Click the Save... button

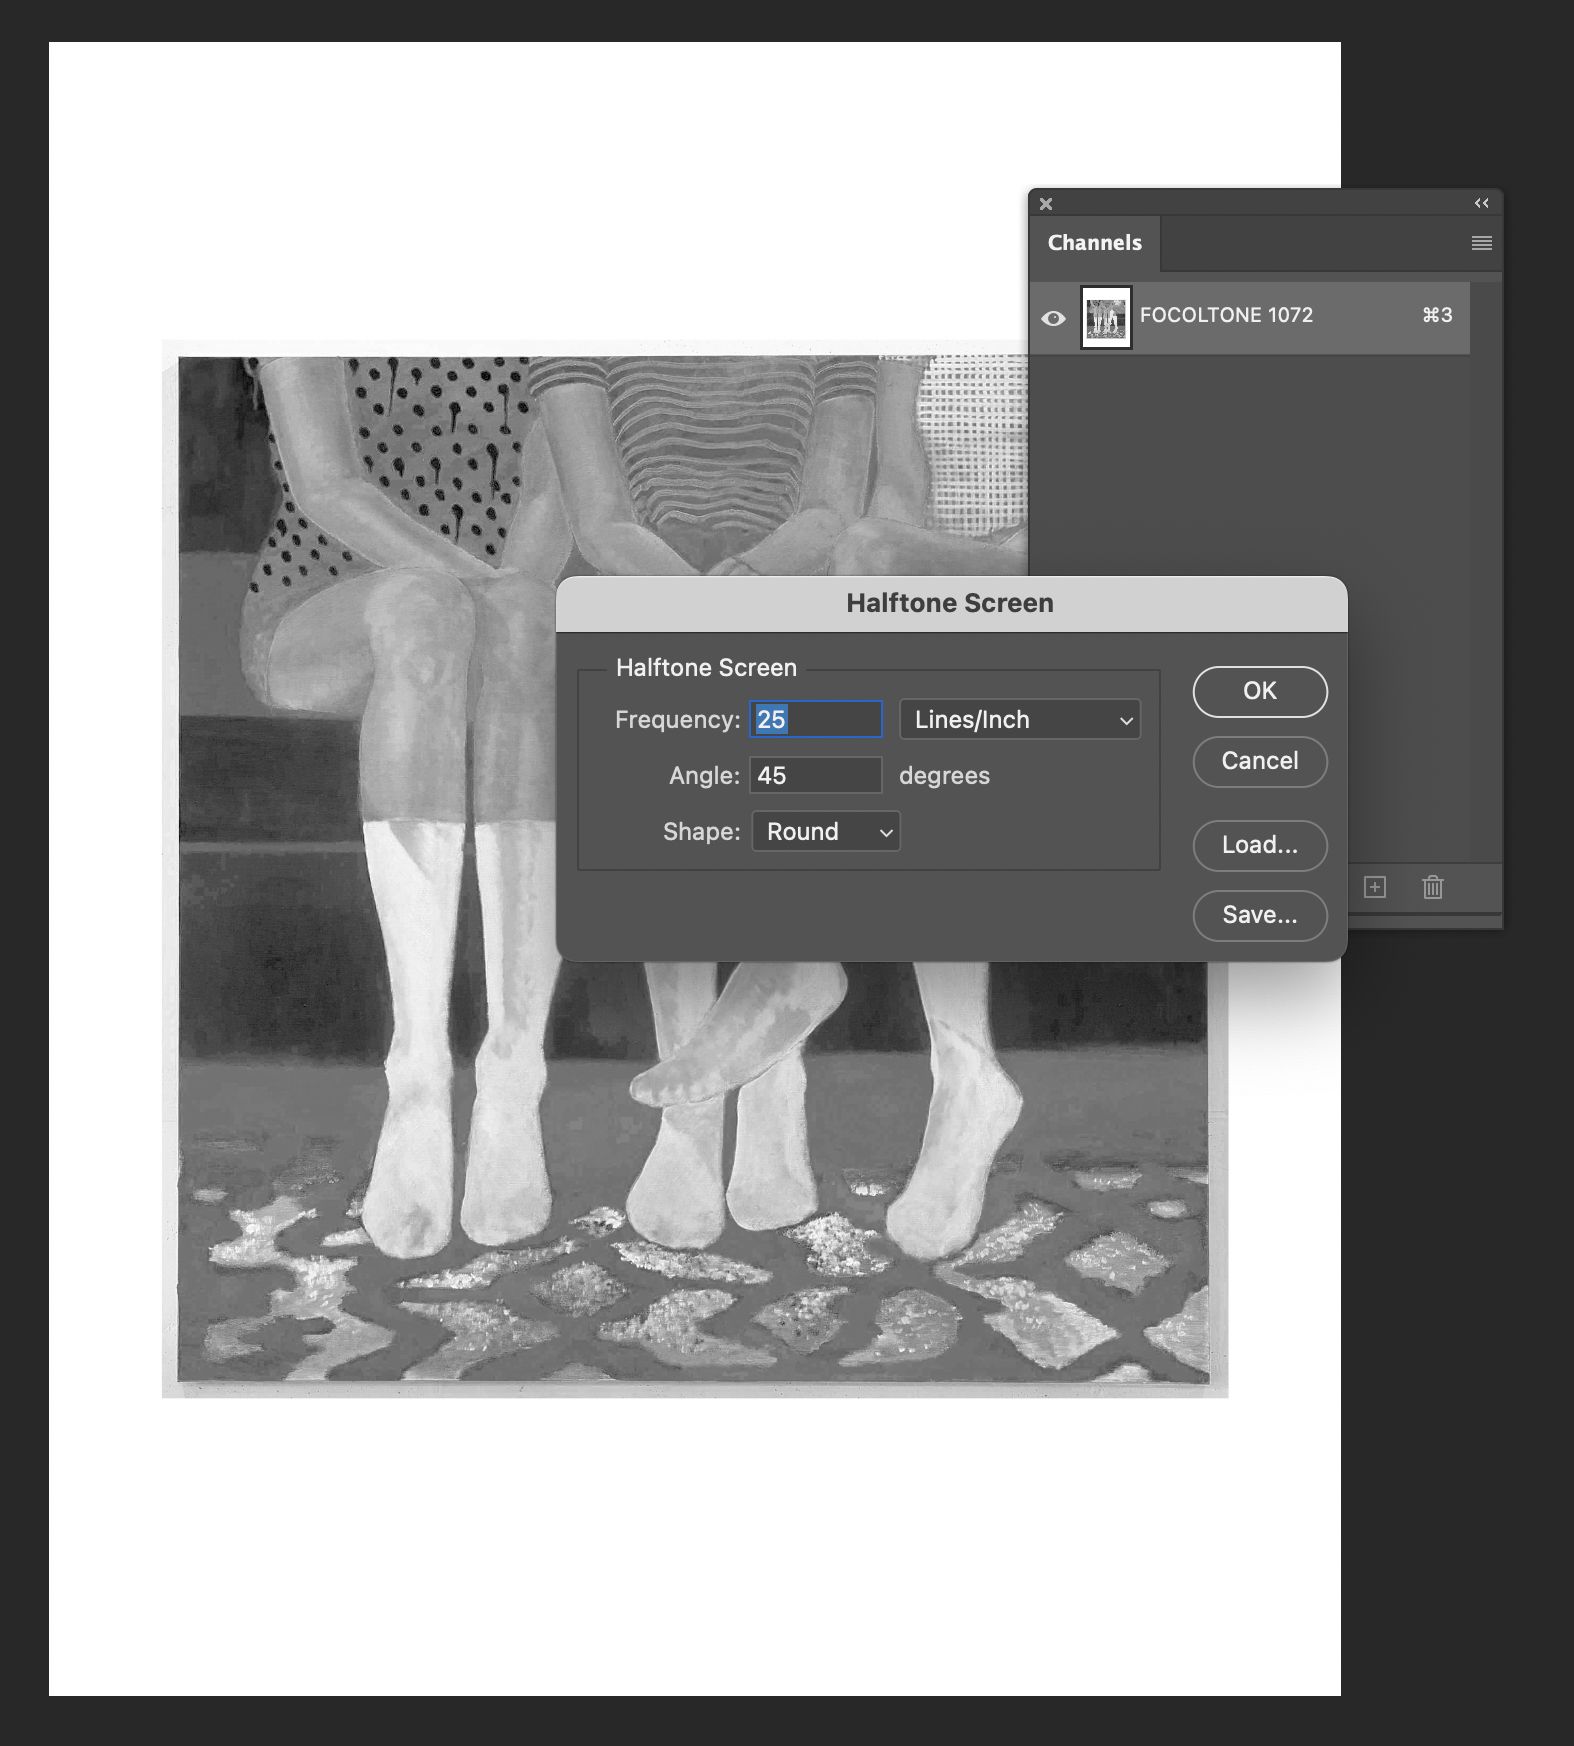tap(1260, 915)
